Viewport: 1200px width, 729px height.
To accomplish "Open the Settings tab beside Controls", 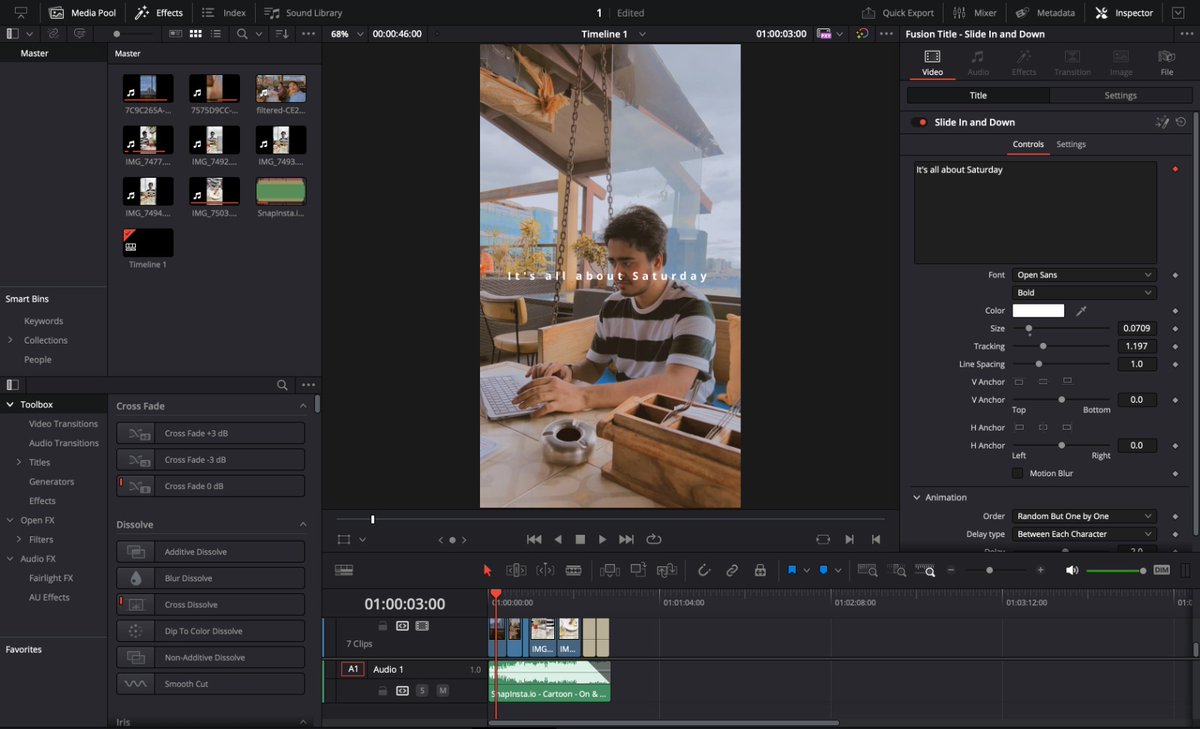I will tap(1071, 144).
